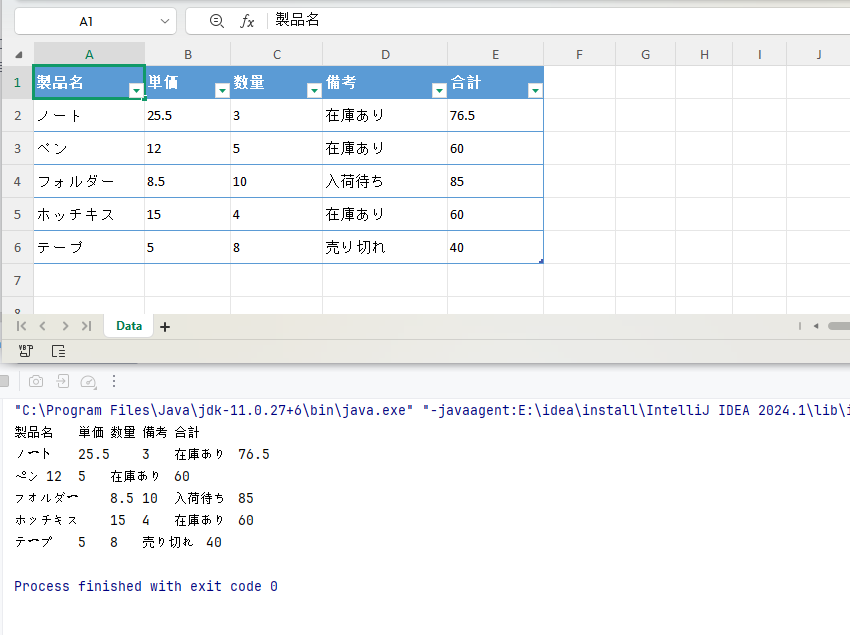
Task: Expand the Name Box A1 dropdown
Action: coord(165,21)
